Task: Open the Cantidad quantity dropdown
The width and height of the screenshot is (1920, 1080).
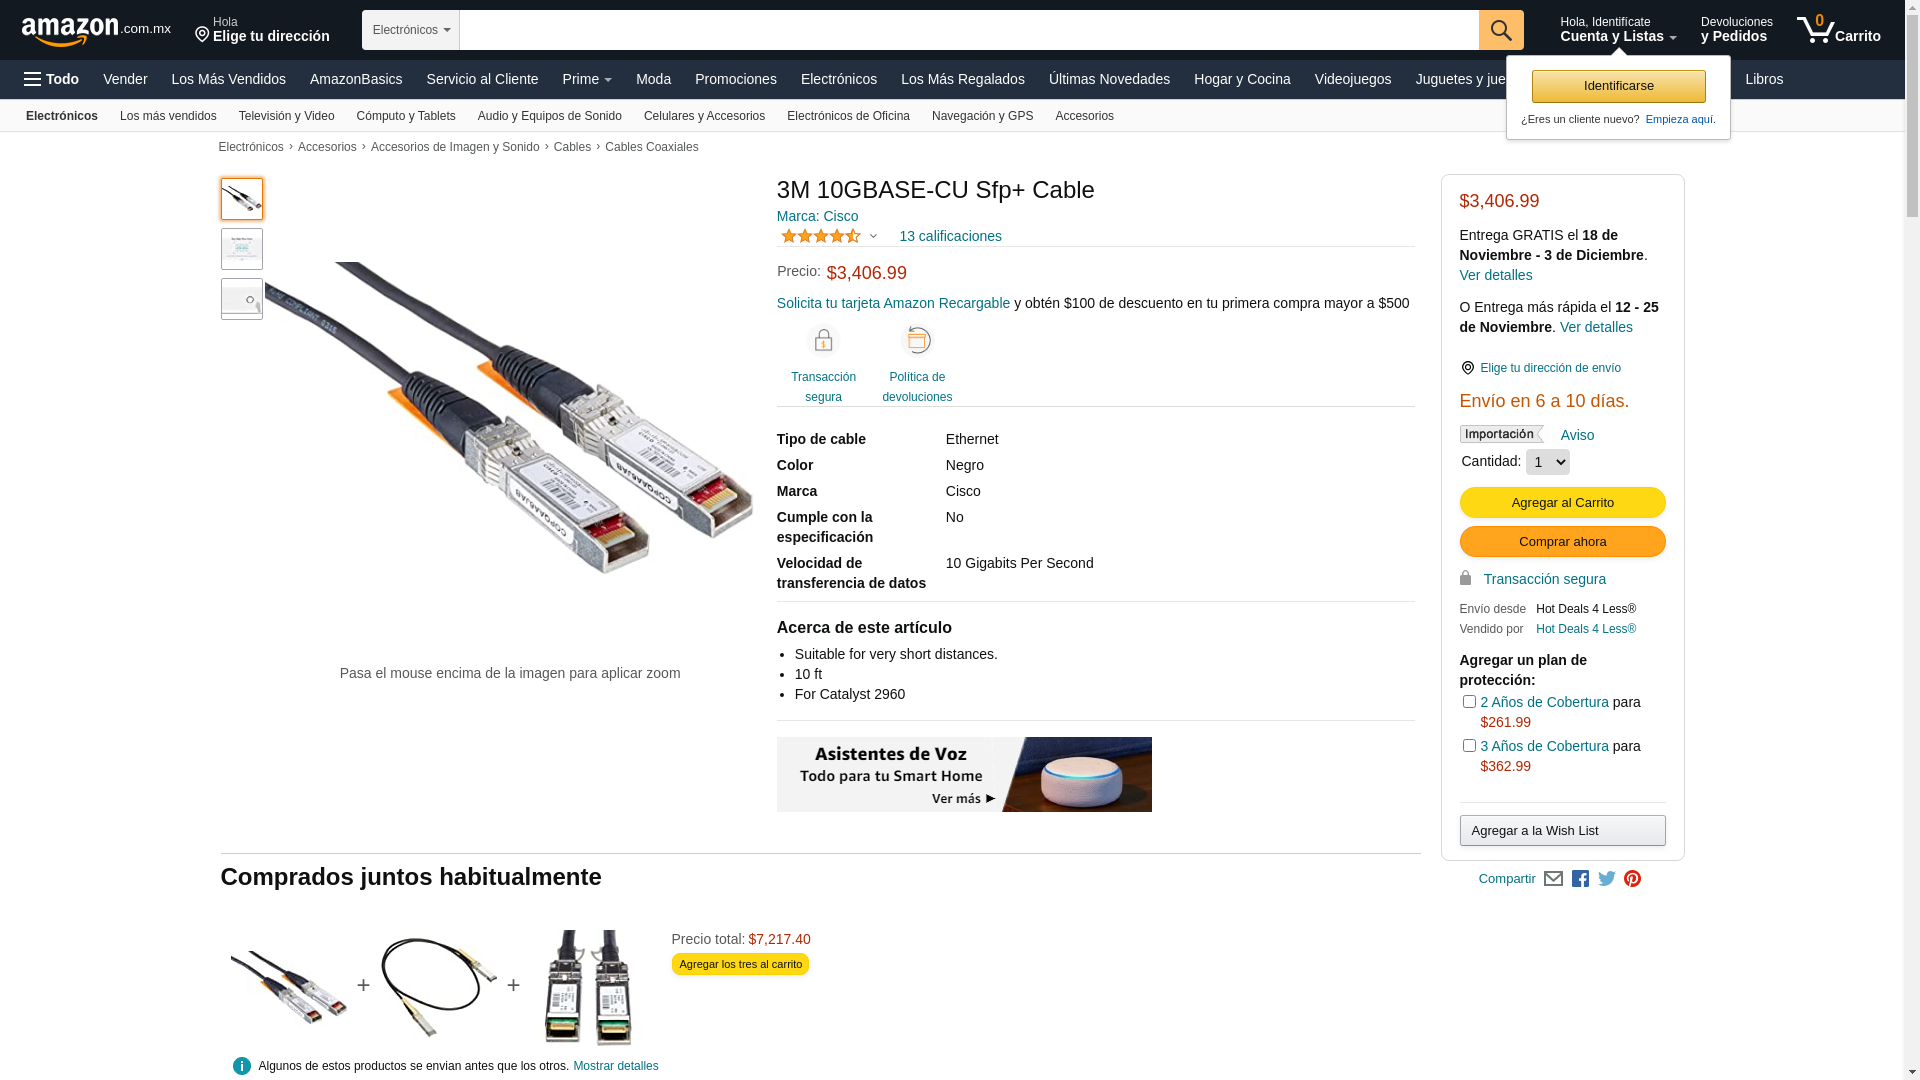Action: point(1548,462)
